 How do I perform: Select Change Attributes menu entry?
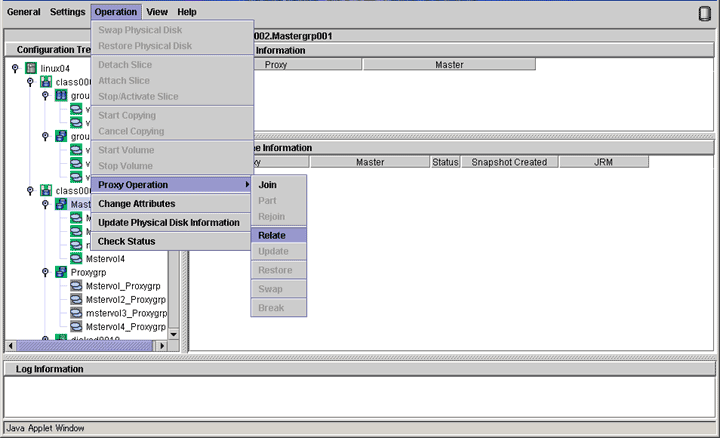point(136,204)
